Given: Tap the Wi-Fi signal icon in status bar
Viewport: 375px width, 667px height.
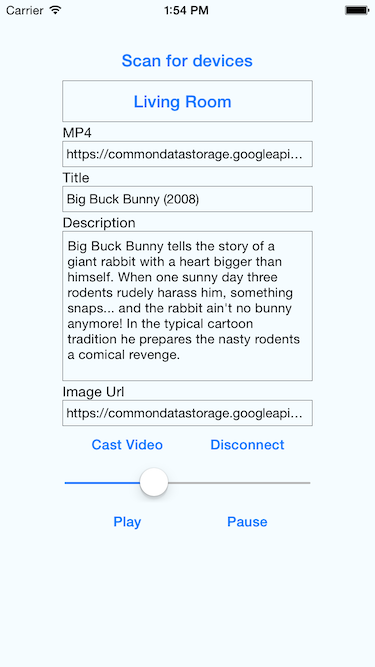Looking at the screenshot, I should pyautogui.click(x=55, y=10).
